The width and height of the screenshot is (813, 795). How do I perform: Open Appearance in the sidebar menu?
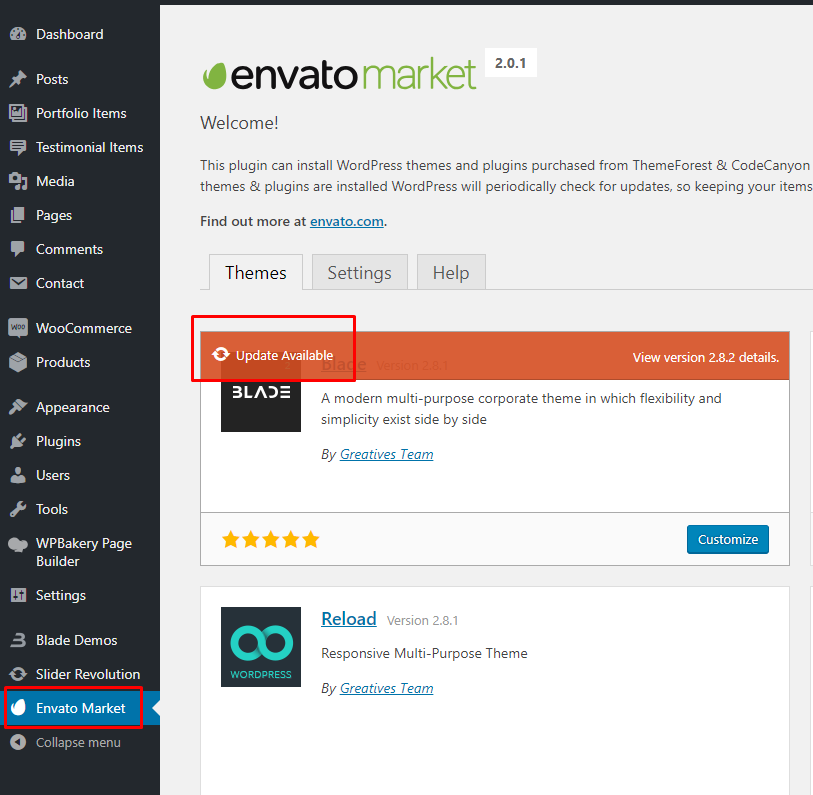coord(72,407)
